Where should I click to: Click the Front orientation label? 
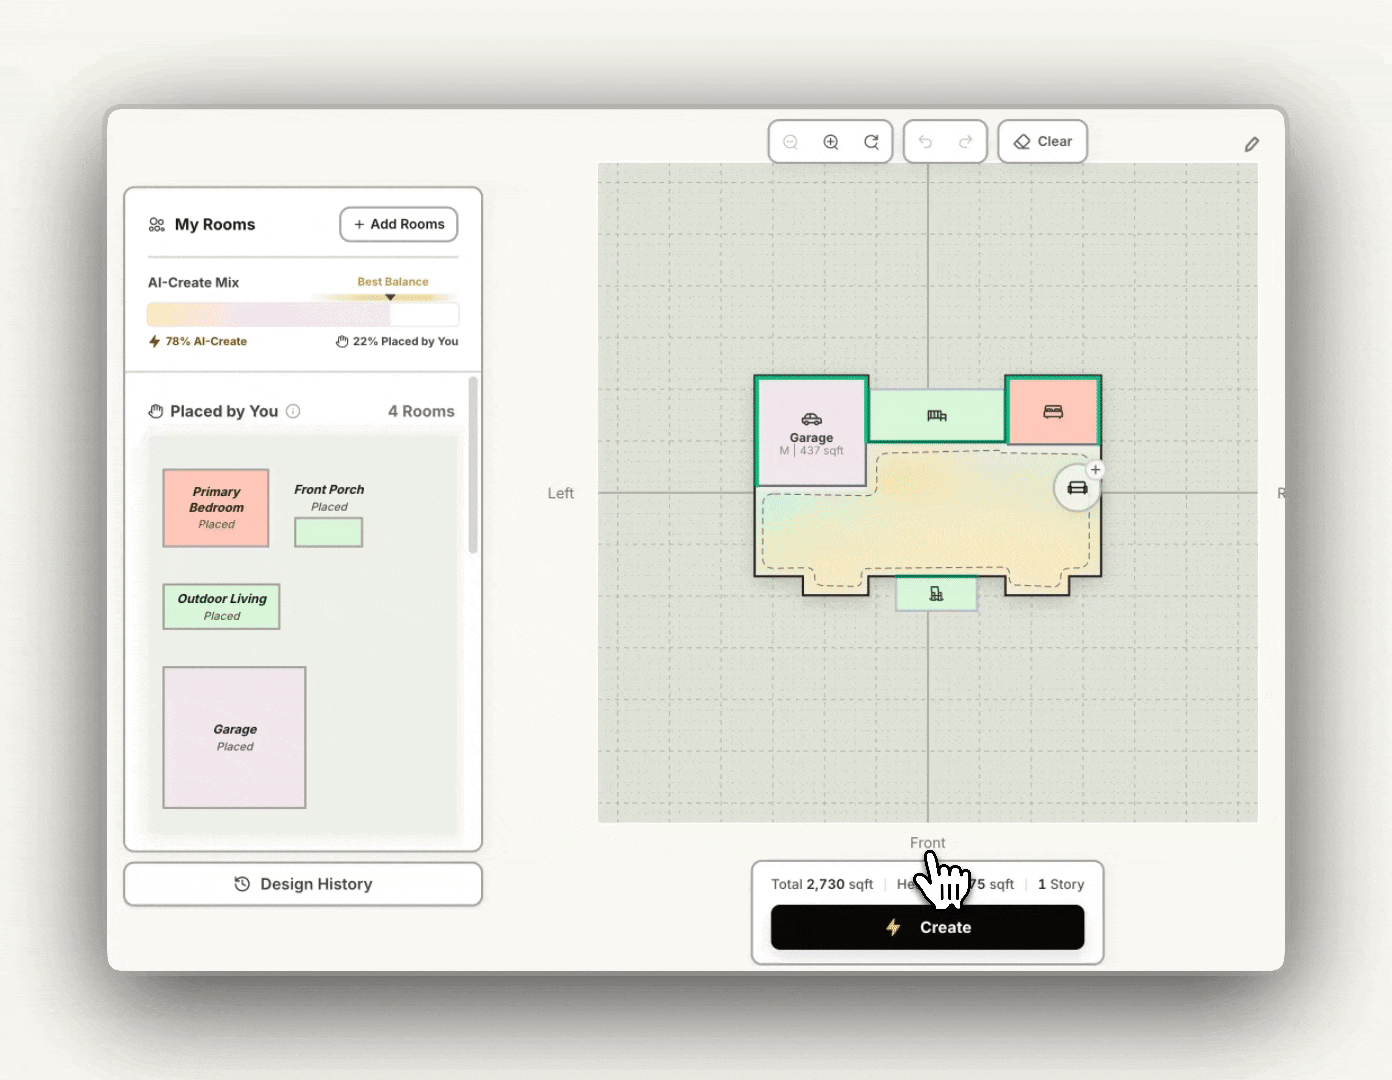[x=927, y=843]
